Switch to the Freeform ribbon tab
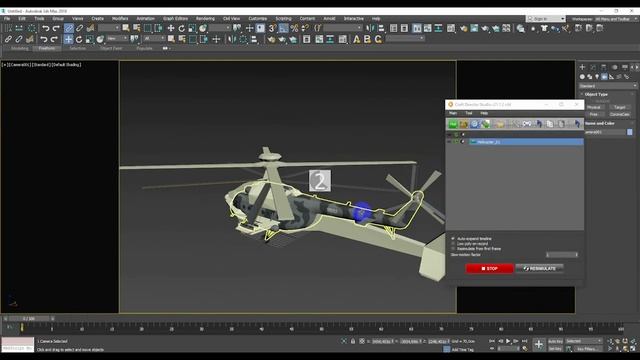Viewport: 640px width, 360px height. point(47,48)
